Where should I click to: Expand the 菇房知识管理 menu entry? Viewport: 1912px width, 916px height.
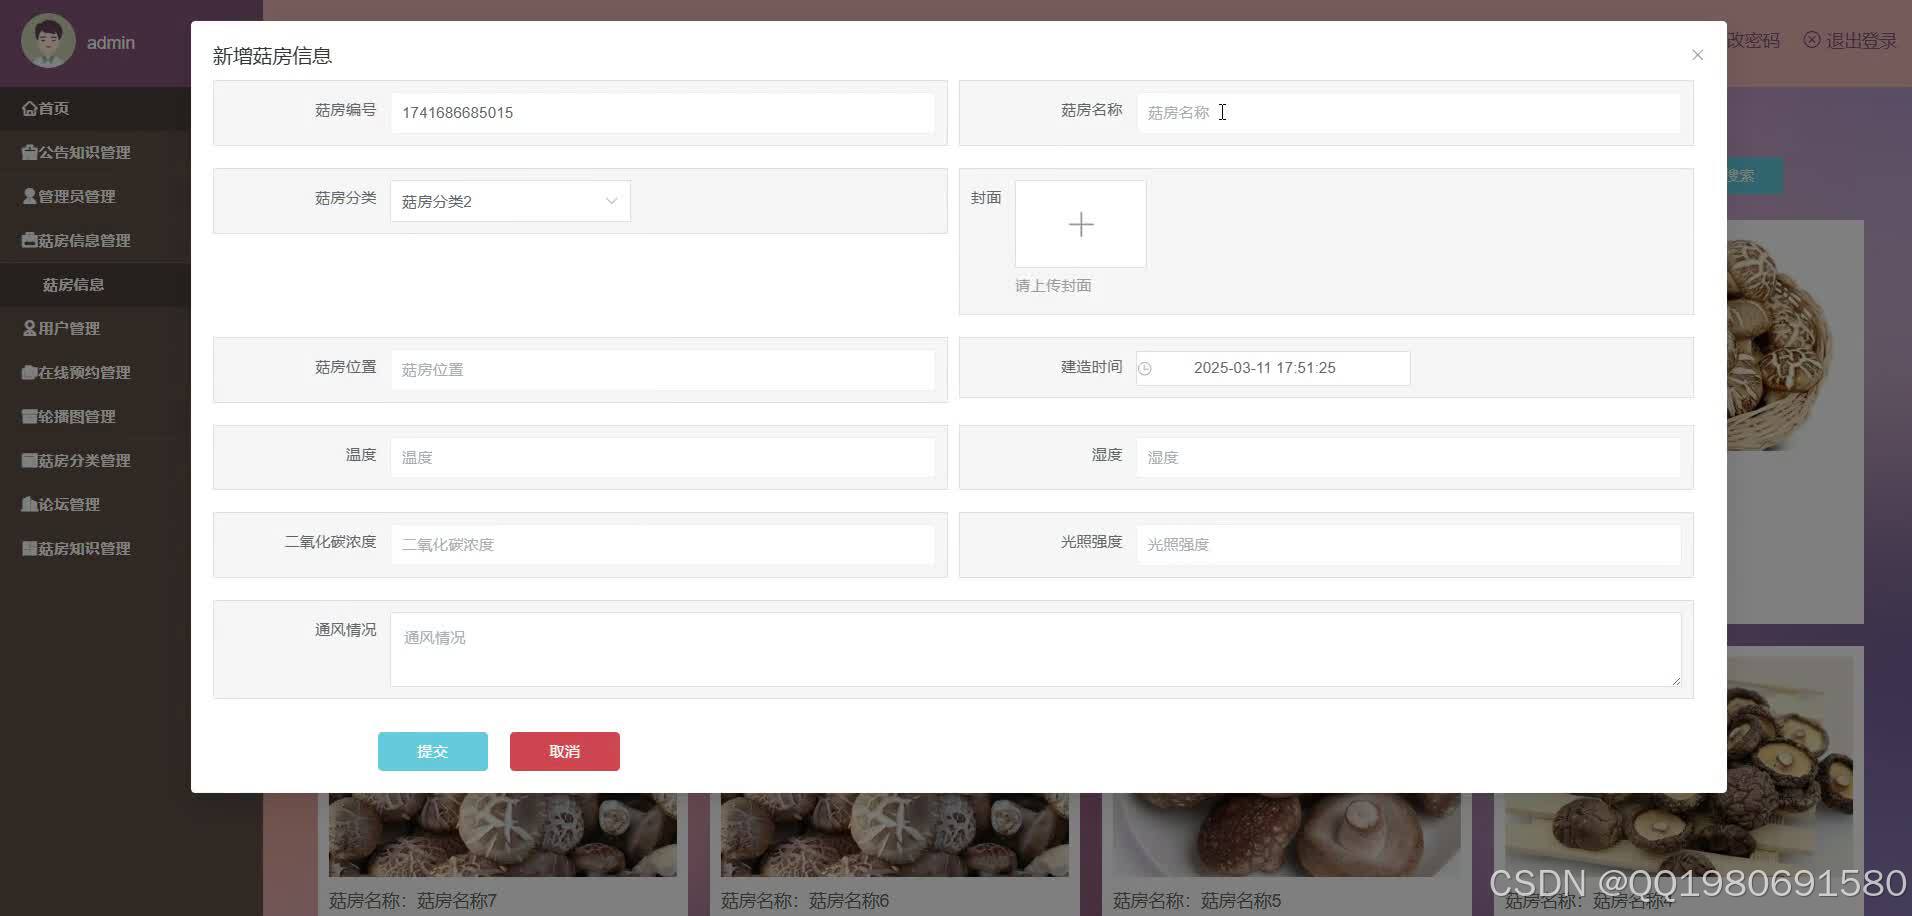29,548
